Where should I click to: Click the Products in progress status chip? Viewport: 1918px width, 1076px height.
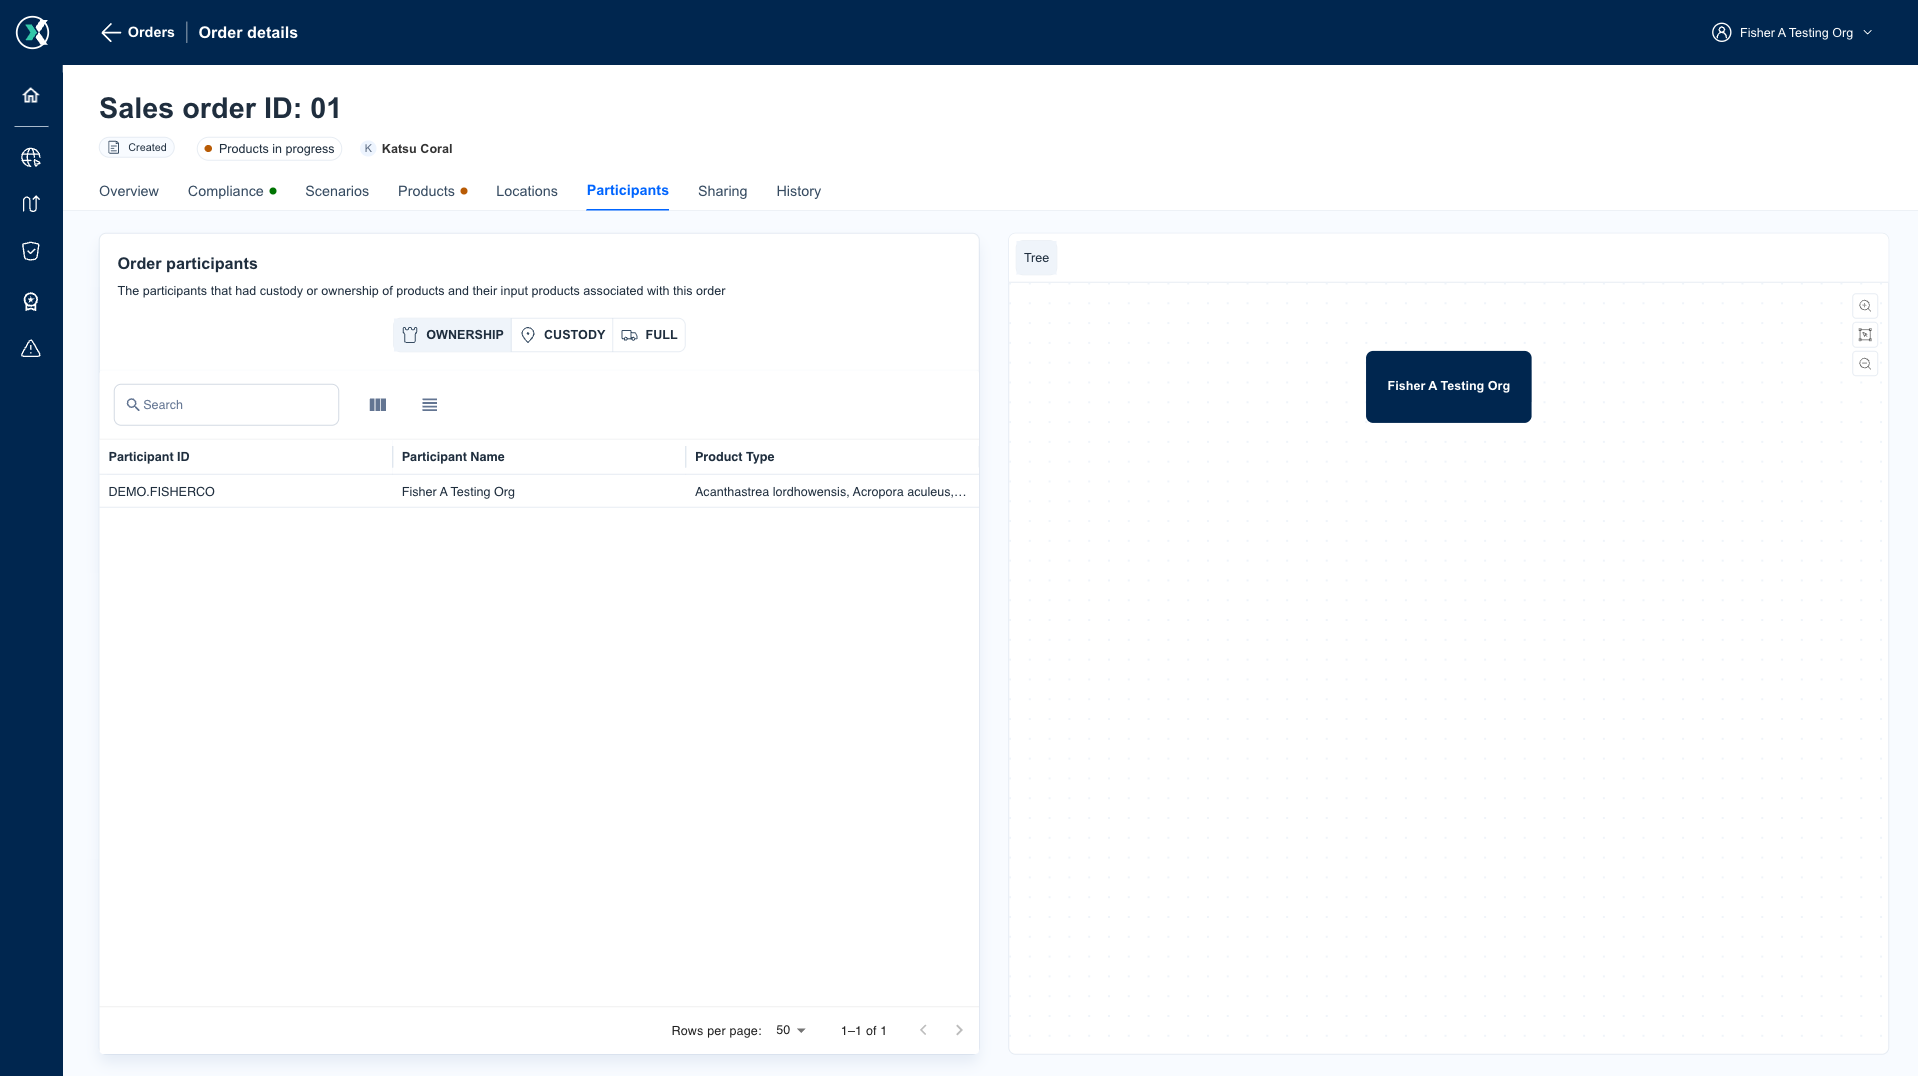(269, 149)
